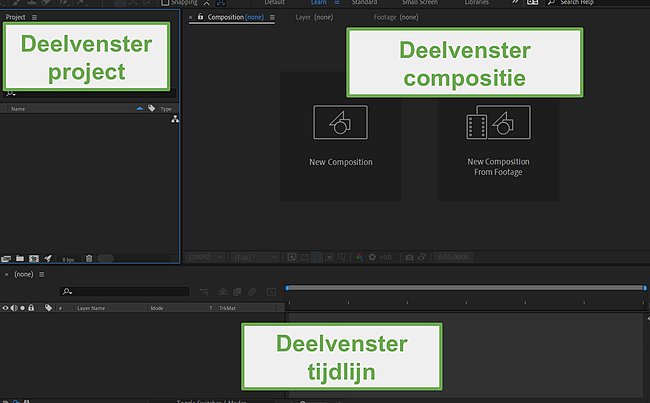Select the Project panel tab
650x403 pixels.
tap(15, 17)
